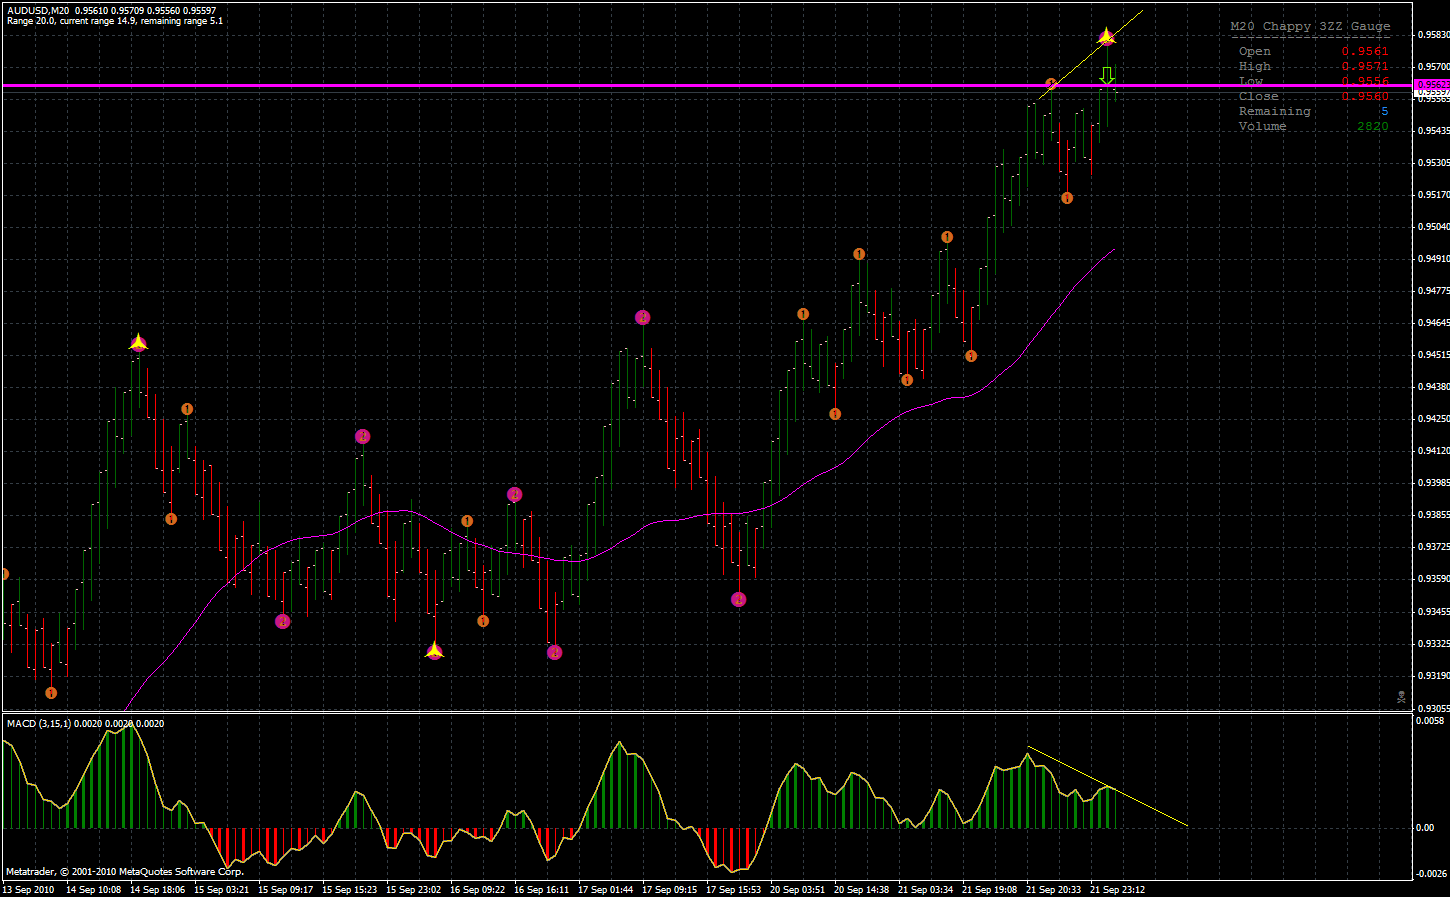The height and width of the screenshot is (897, 1450).
Task: Click the Metatrader MetaQuotes copyright text
Action: click(x=124, y=872)
